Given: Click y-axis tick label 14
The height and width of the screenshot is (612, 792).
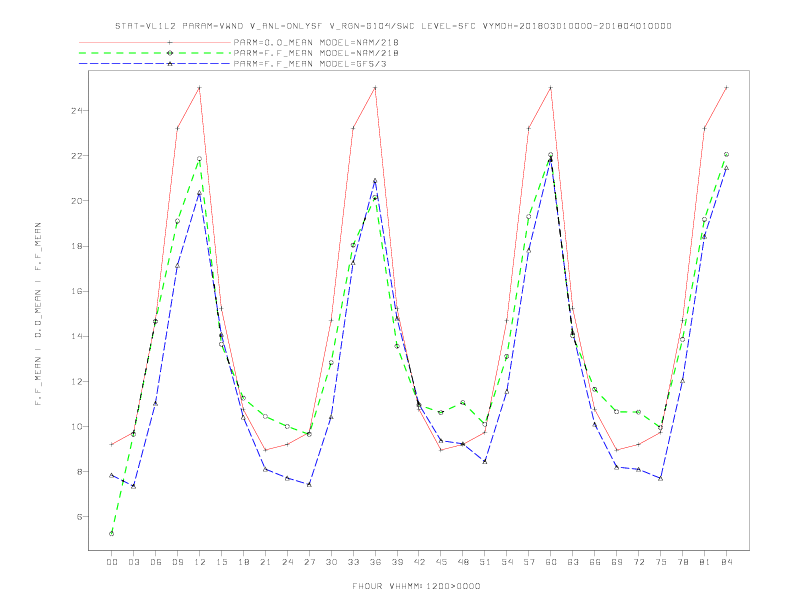Looking at the screenshot, I should (77, 336).
